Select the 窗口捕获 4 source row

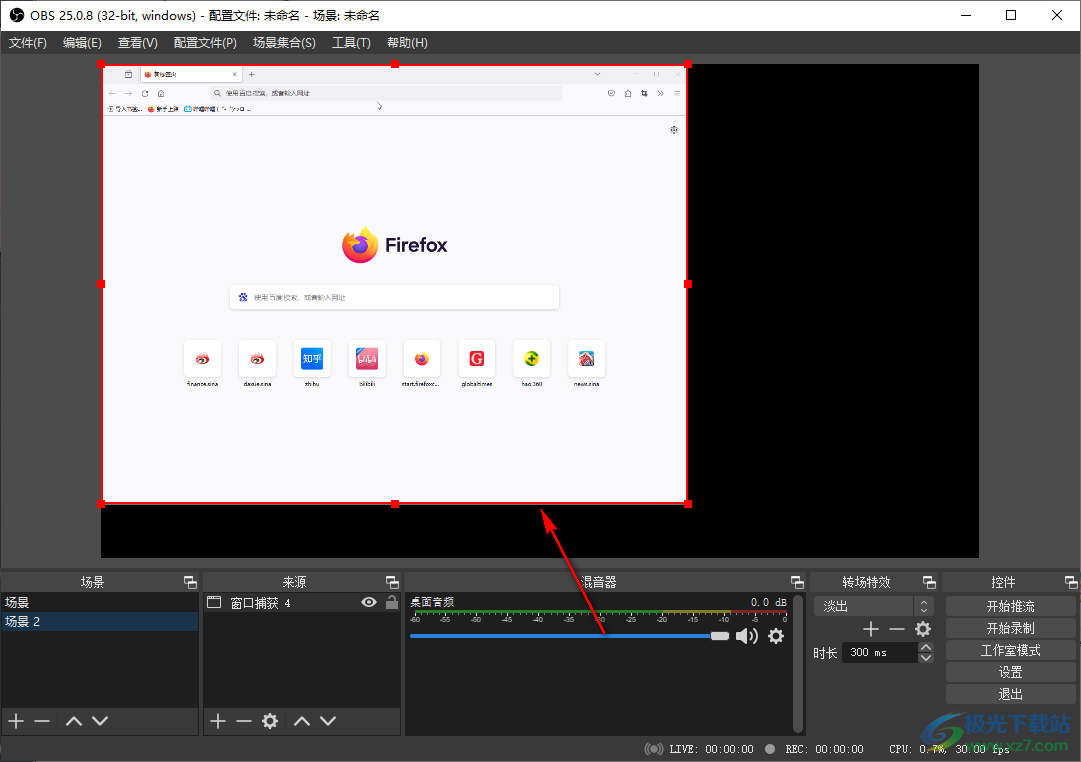[x=302, y=602]
